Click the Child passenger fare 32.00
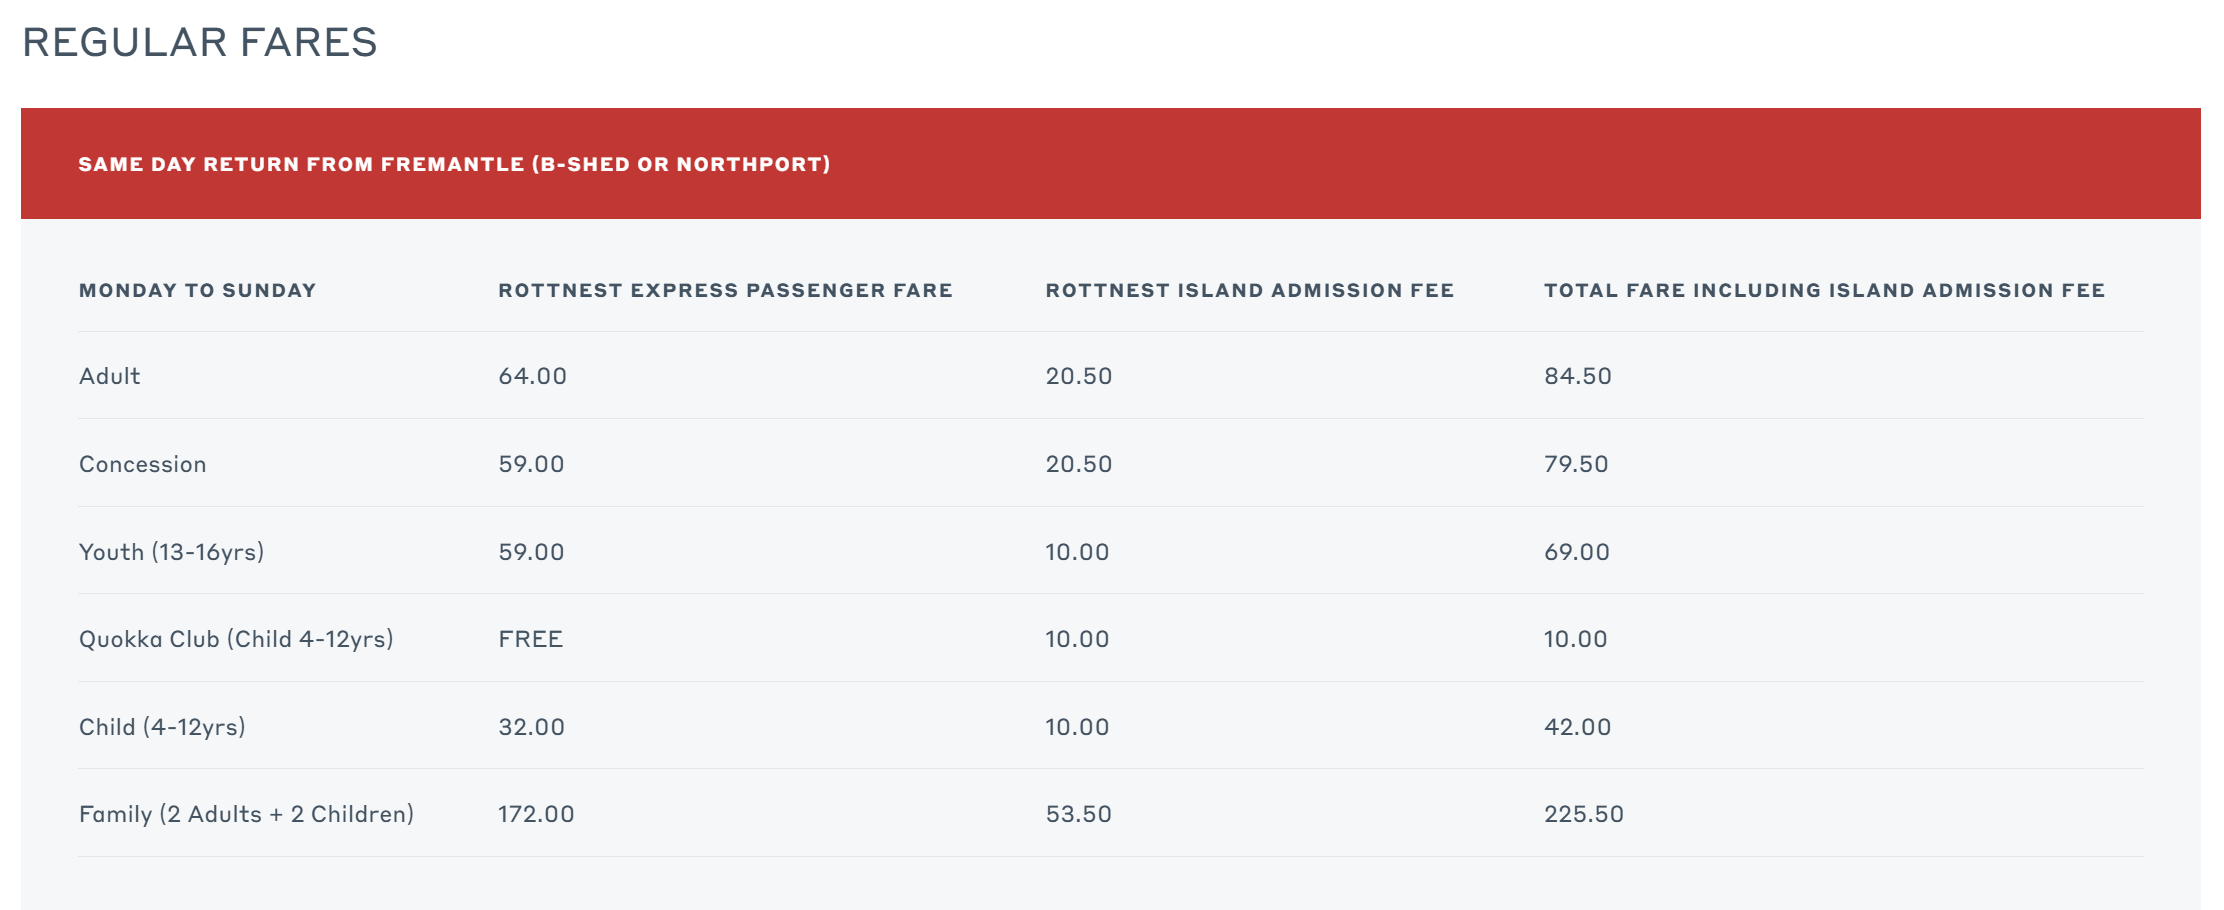Image resolution: width=2224 pixels, height=910 pixels. [x=532, y=727]
